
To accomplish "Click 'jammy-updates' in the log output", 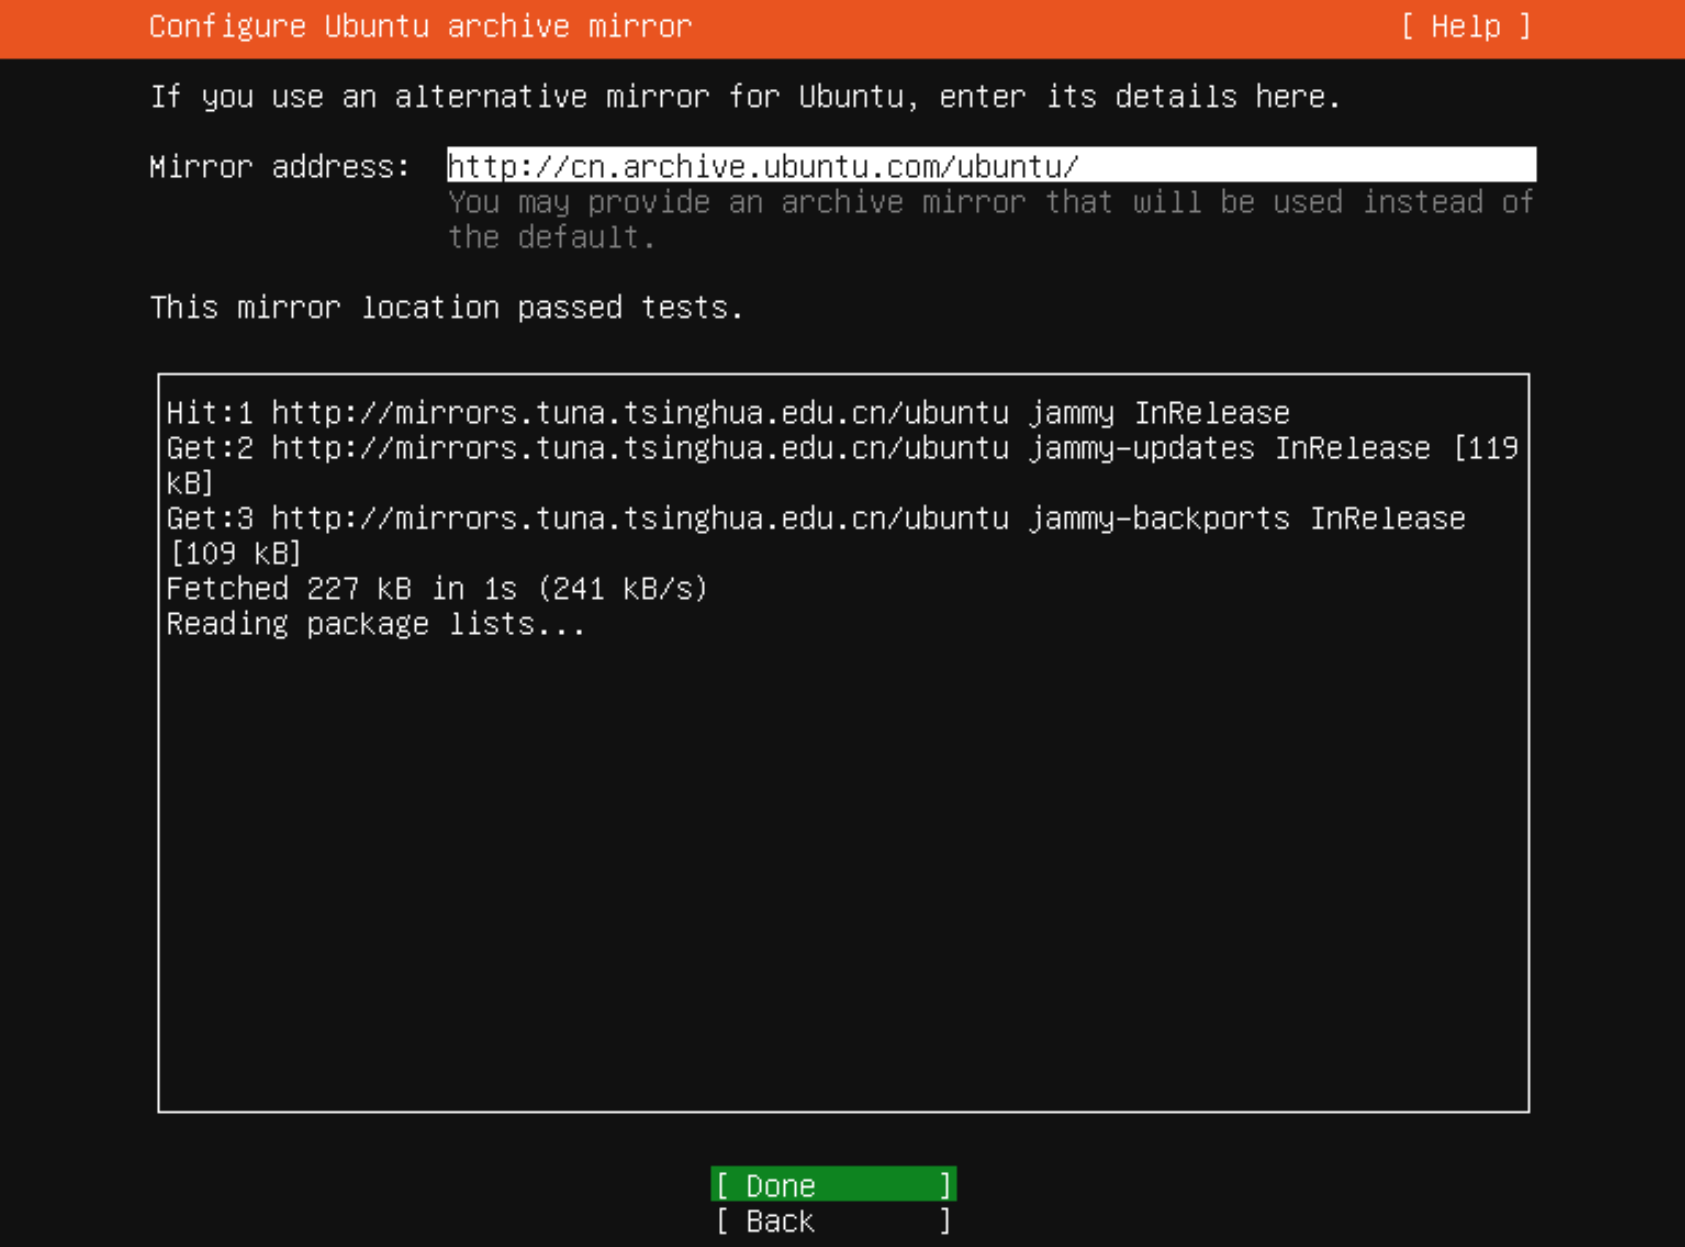I will (1141, 448).
